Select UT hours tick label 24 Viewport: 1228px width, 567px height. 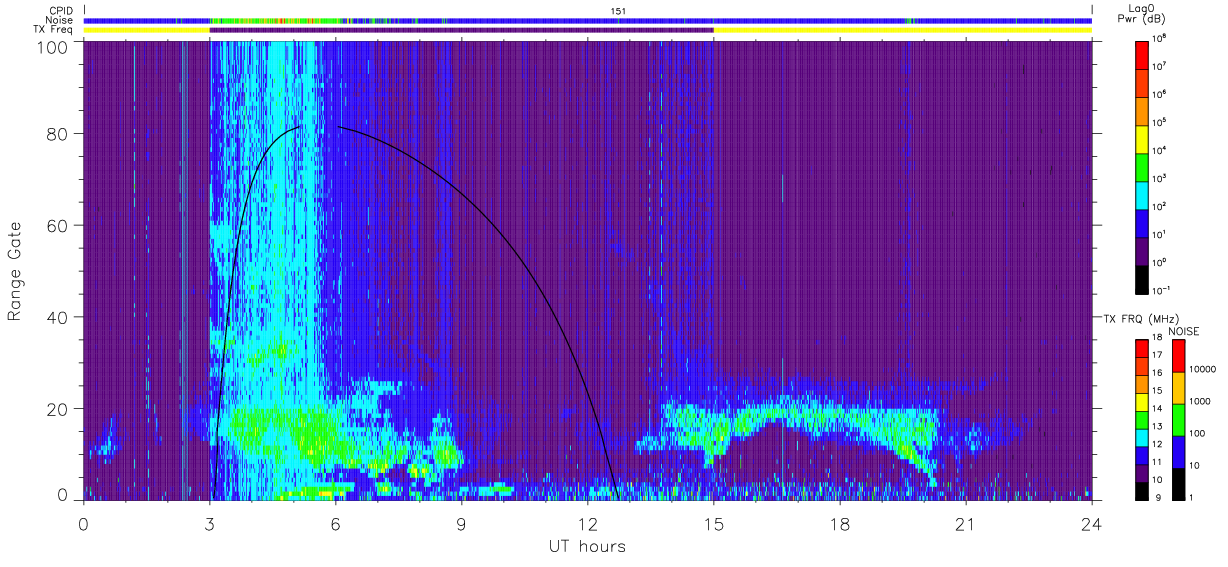(x=1091, y=524)
